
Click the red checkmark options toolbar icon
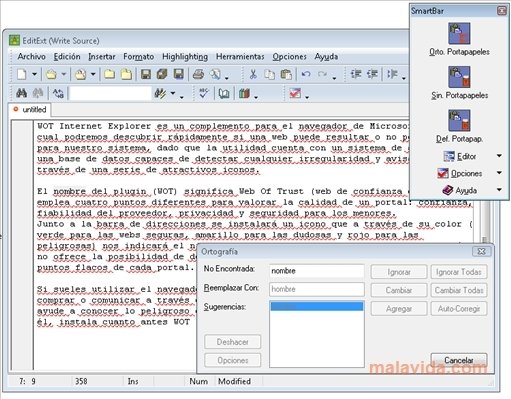pyautogui.click(x=295, y=93)
